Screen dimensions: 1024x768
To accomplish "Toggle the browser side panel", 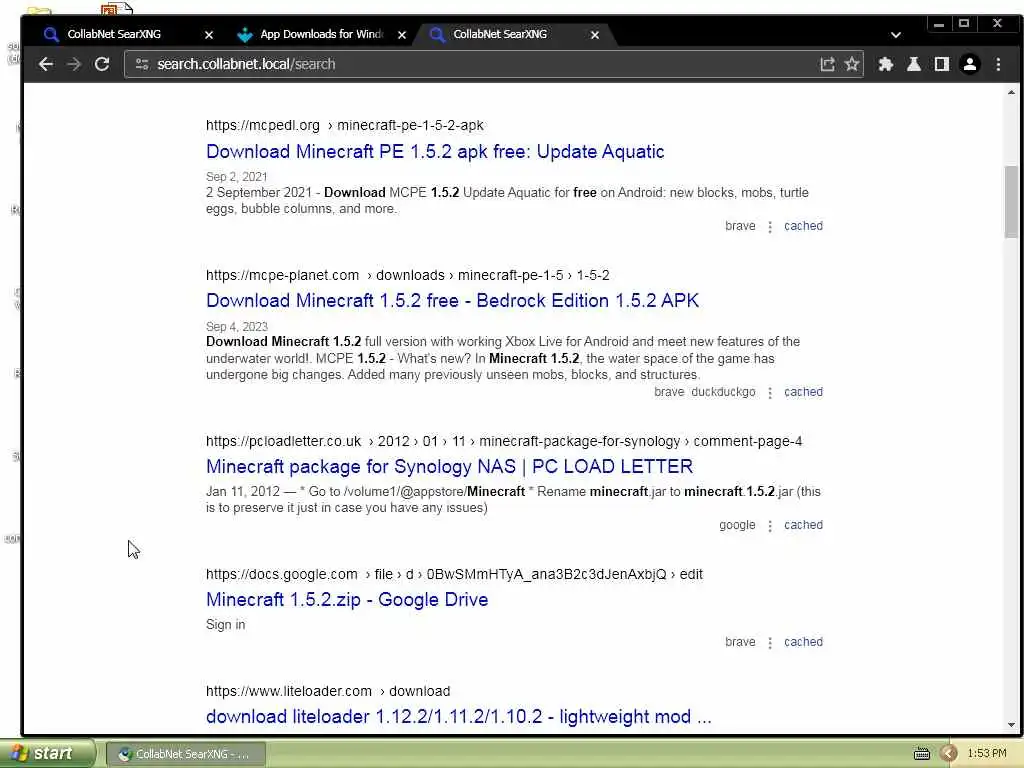I will click(942, 64).
